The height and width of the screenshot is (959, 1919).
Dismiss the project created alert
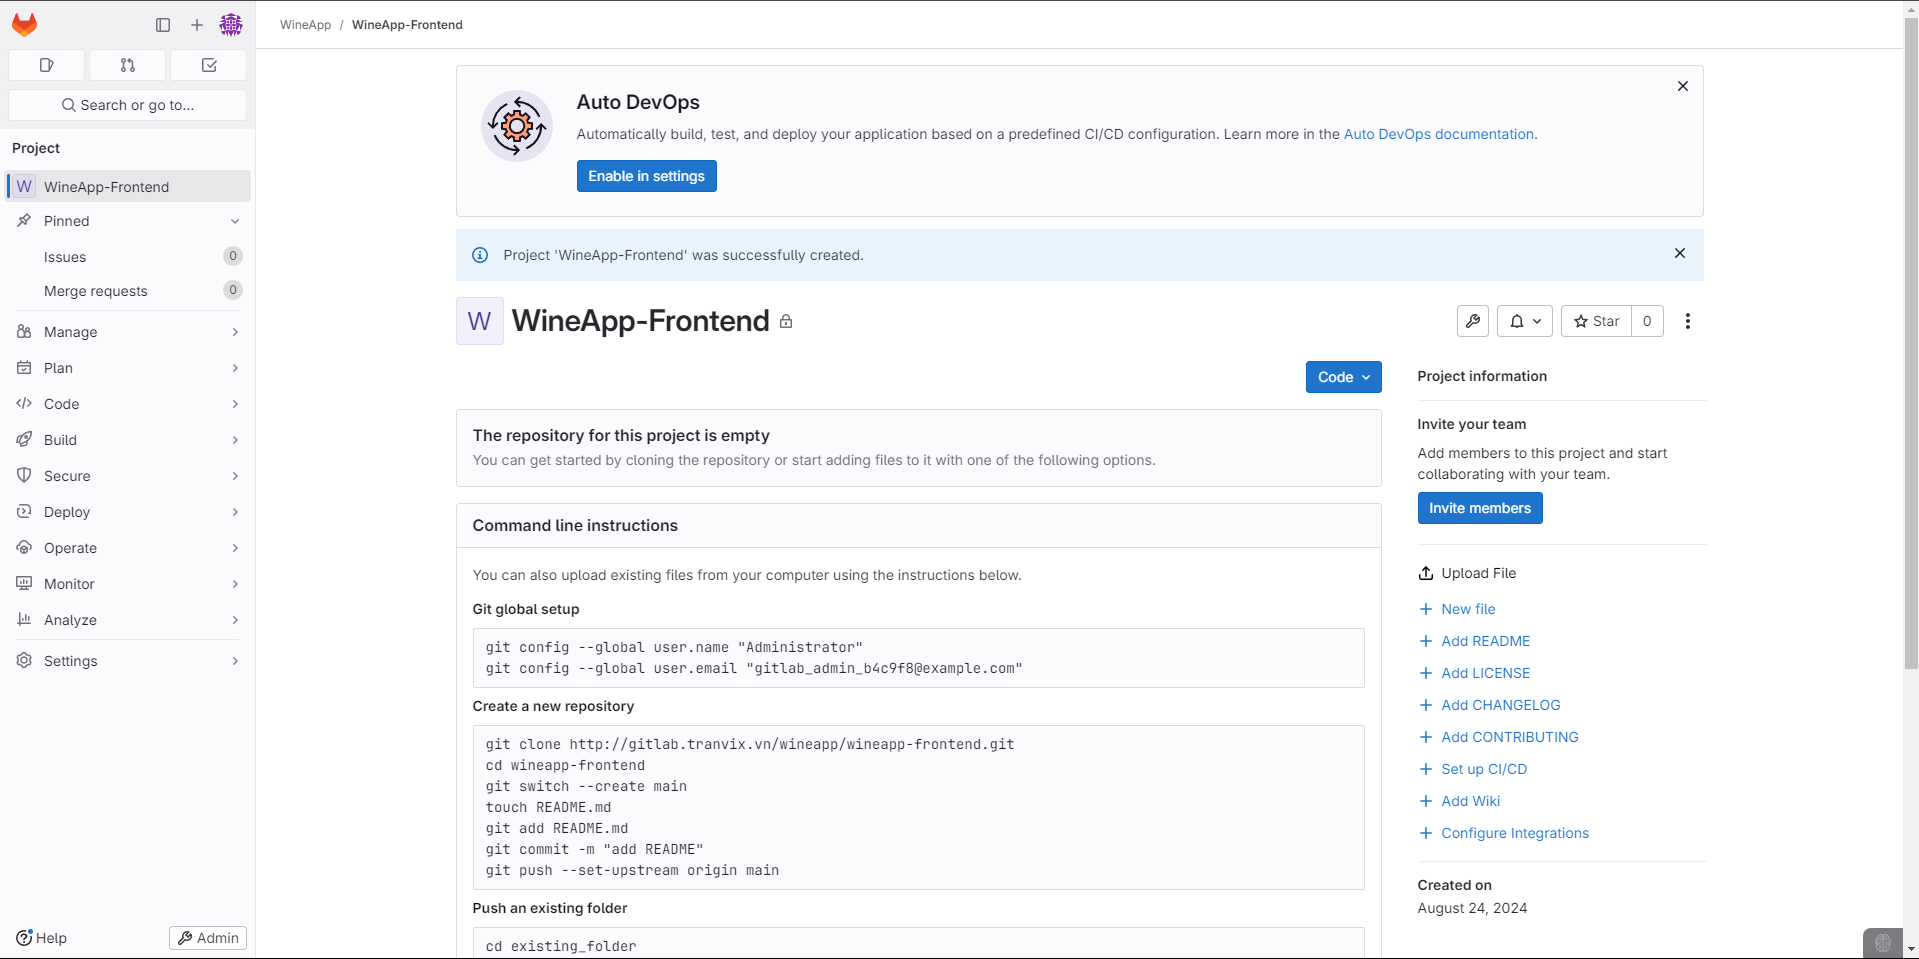point(1680,254)
